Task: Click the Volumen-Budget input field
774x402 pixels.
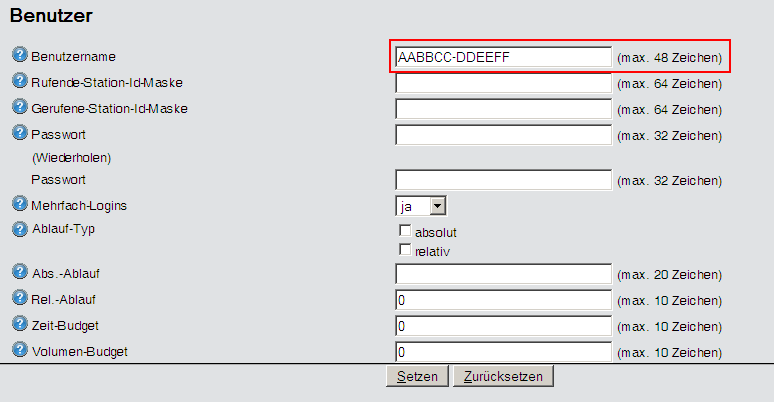Action: click(503, 352)
